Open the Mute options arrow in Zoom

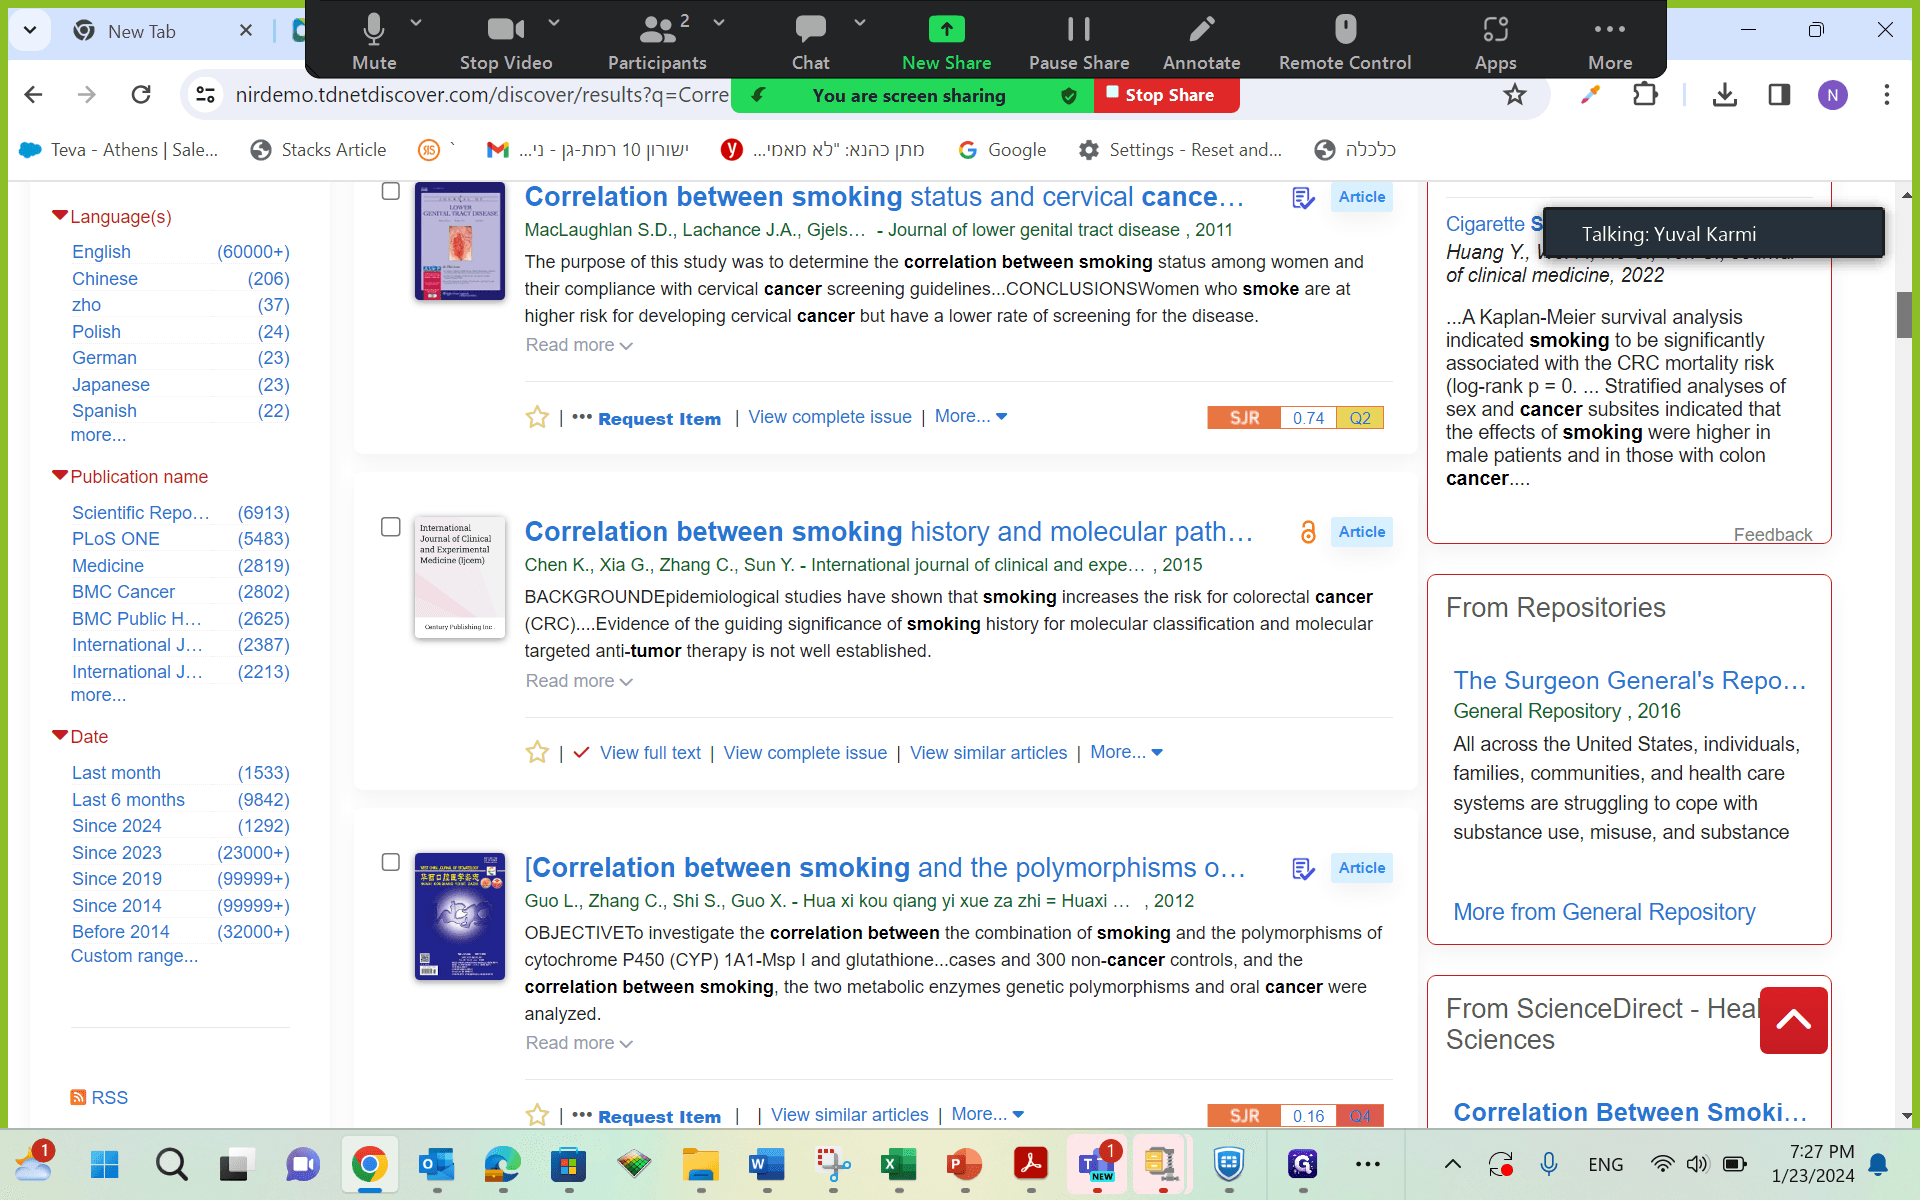416,22
